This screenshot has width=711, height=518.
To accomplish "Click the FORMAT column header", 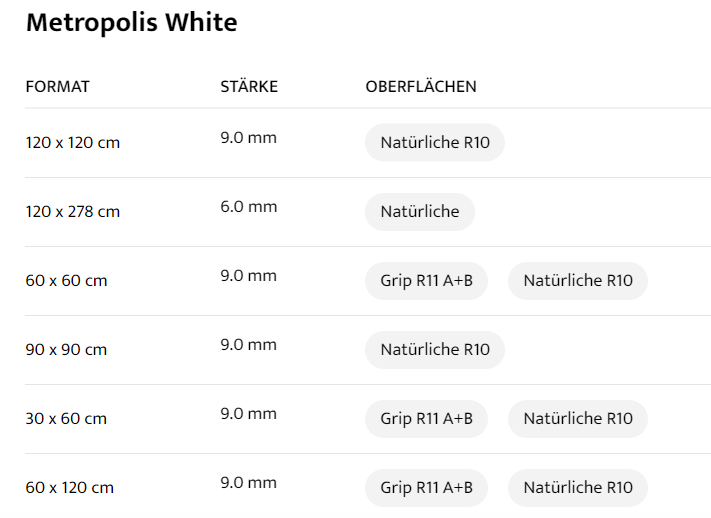I will point(57,87).
